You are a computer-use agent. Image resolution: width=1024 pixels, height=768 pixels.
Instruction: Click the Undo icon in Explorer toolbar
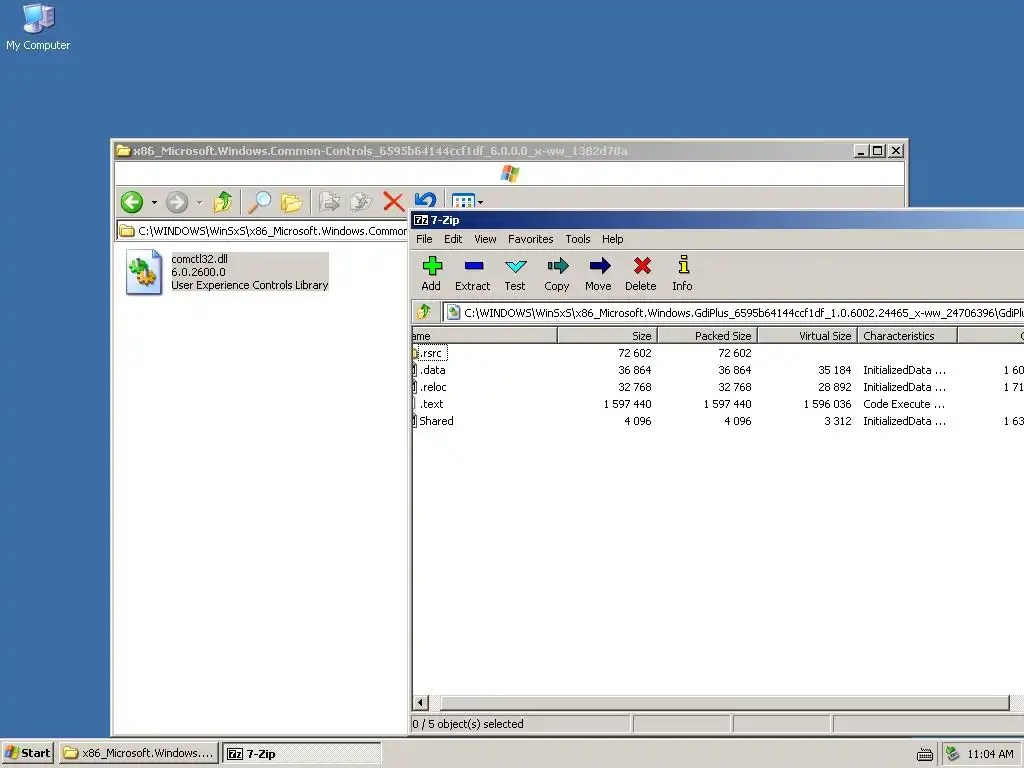pyautogui.click(x=424, y=200)
